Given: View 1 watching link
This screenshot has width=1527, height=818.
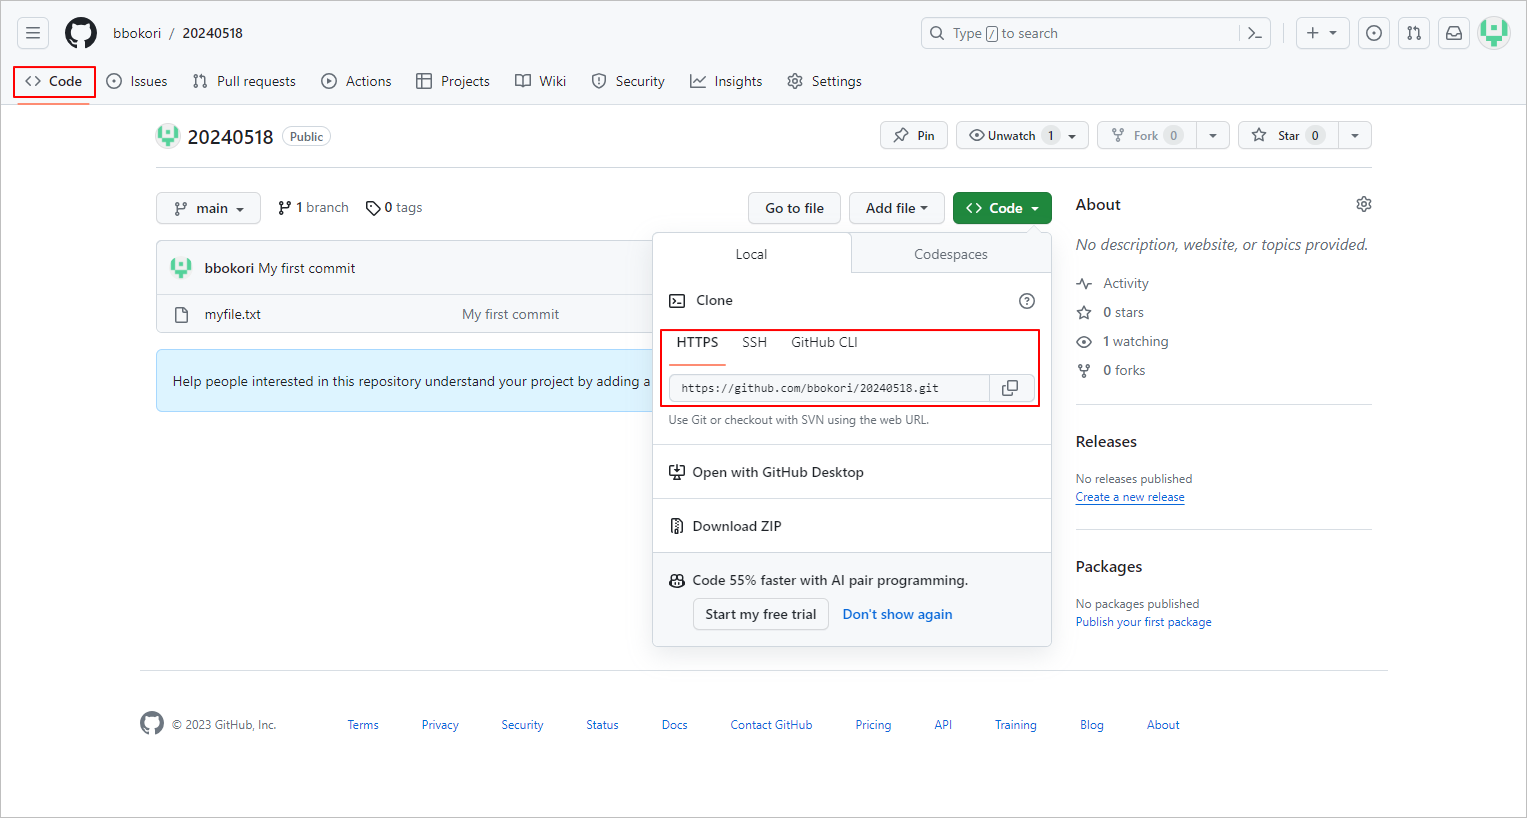Looking at the screenshot, I should click(1122, 342).
